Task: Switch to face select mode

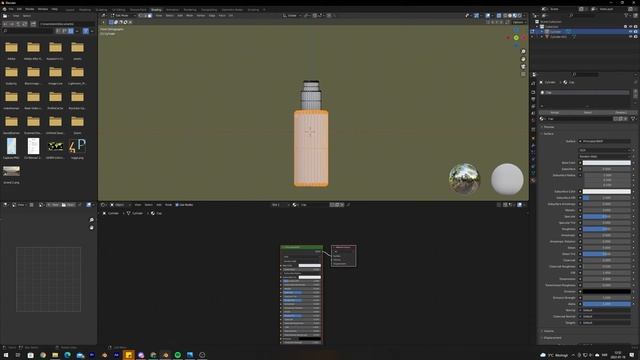Action: coord(150,16)
